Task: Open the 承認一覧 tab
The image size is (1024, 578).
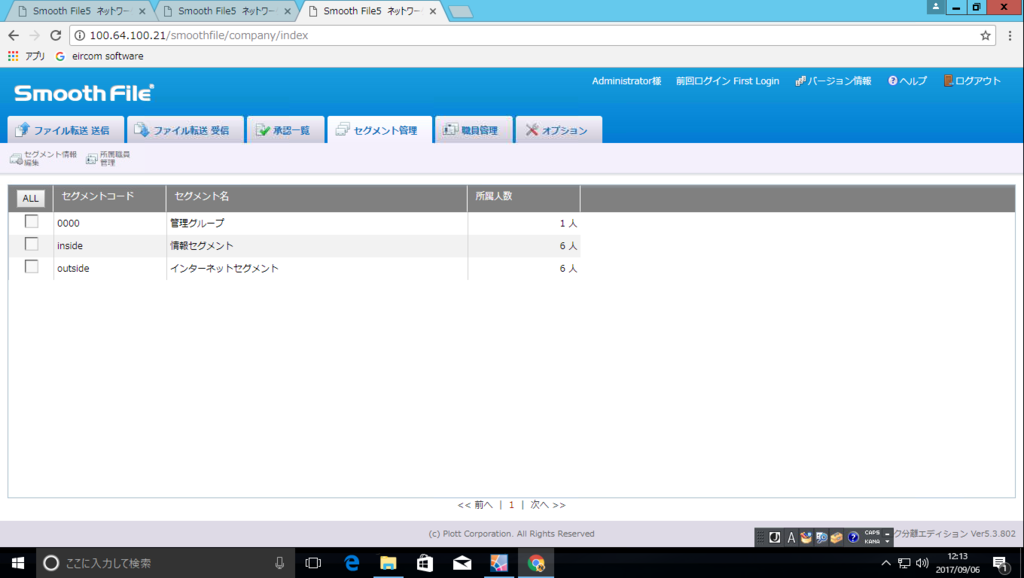Action: pyautogui.click(x=285, y=130)
